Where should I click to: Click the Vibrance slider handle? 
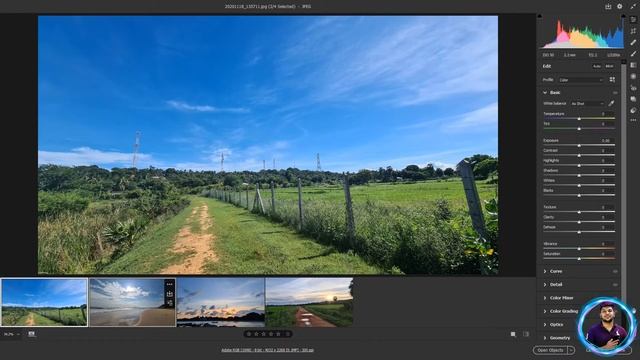click(x=579, y=249)
